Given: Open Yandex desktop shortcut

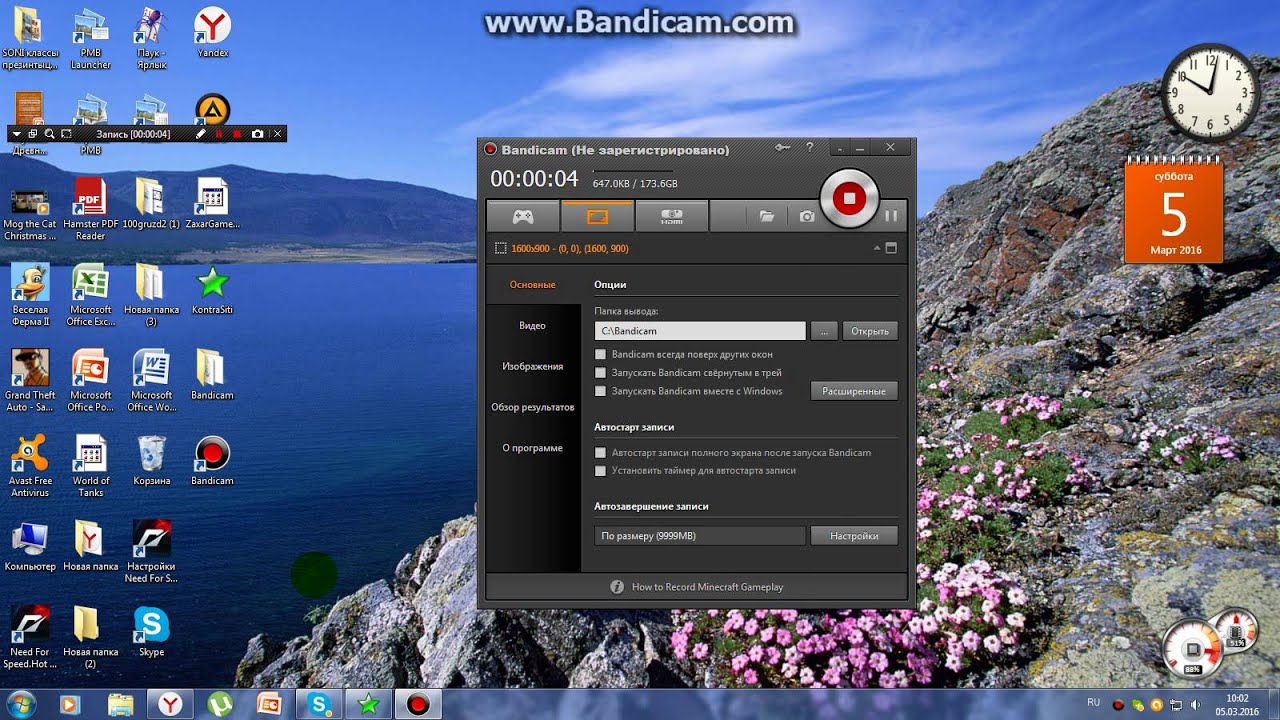Looking at the screenshot, I should [x=212, y=33].
